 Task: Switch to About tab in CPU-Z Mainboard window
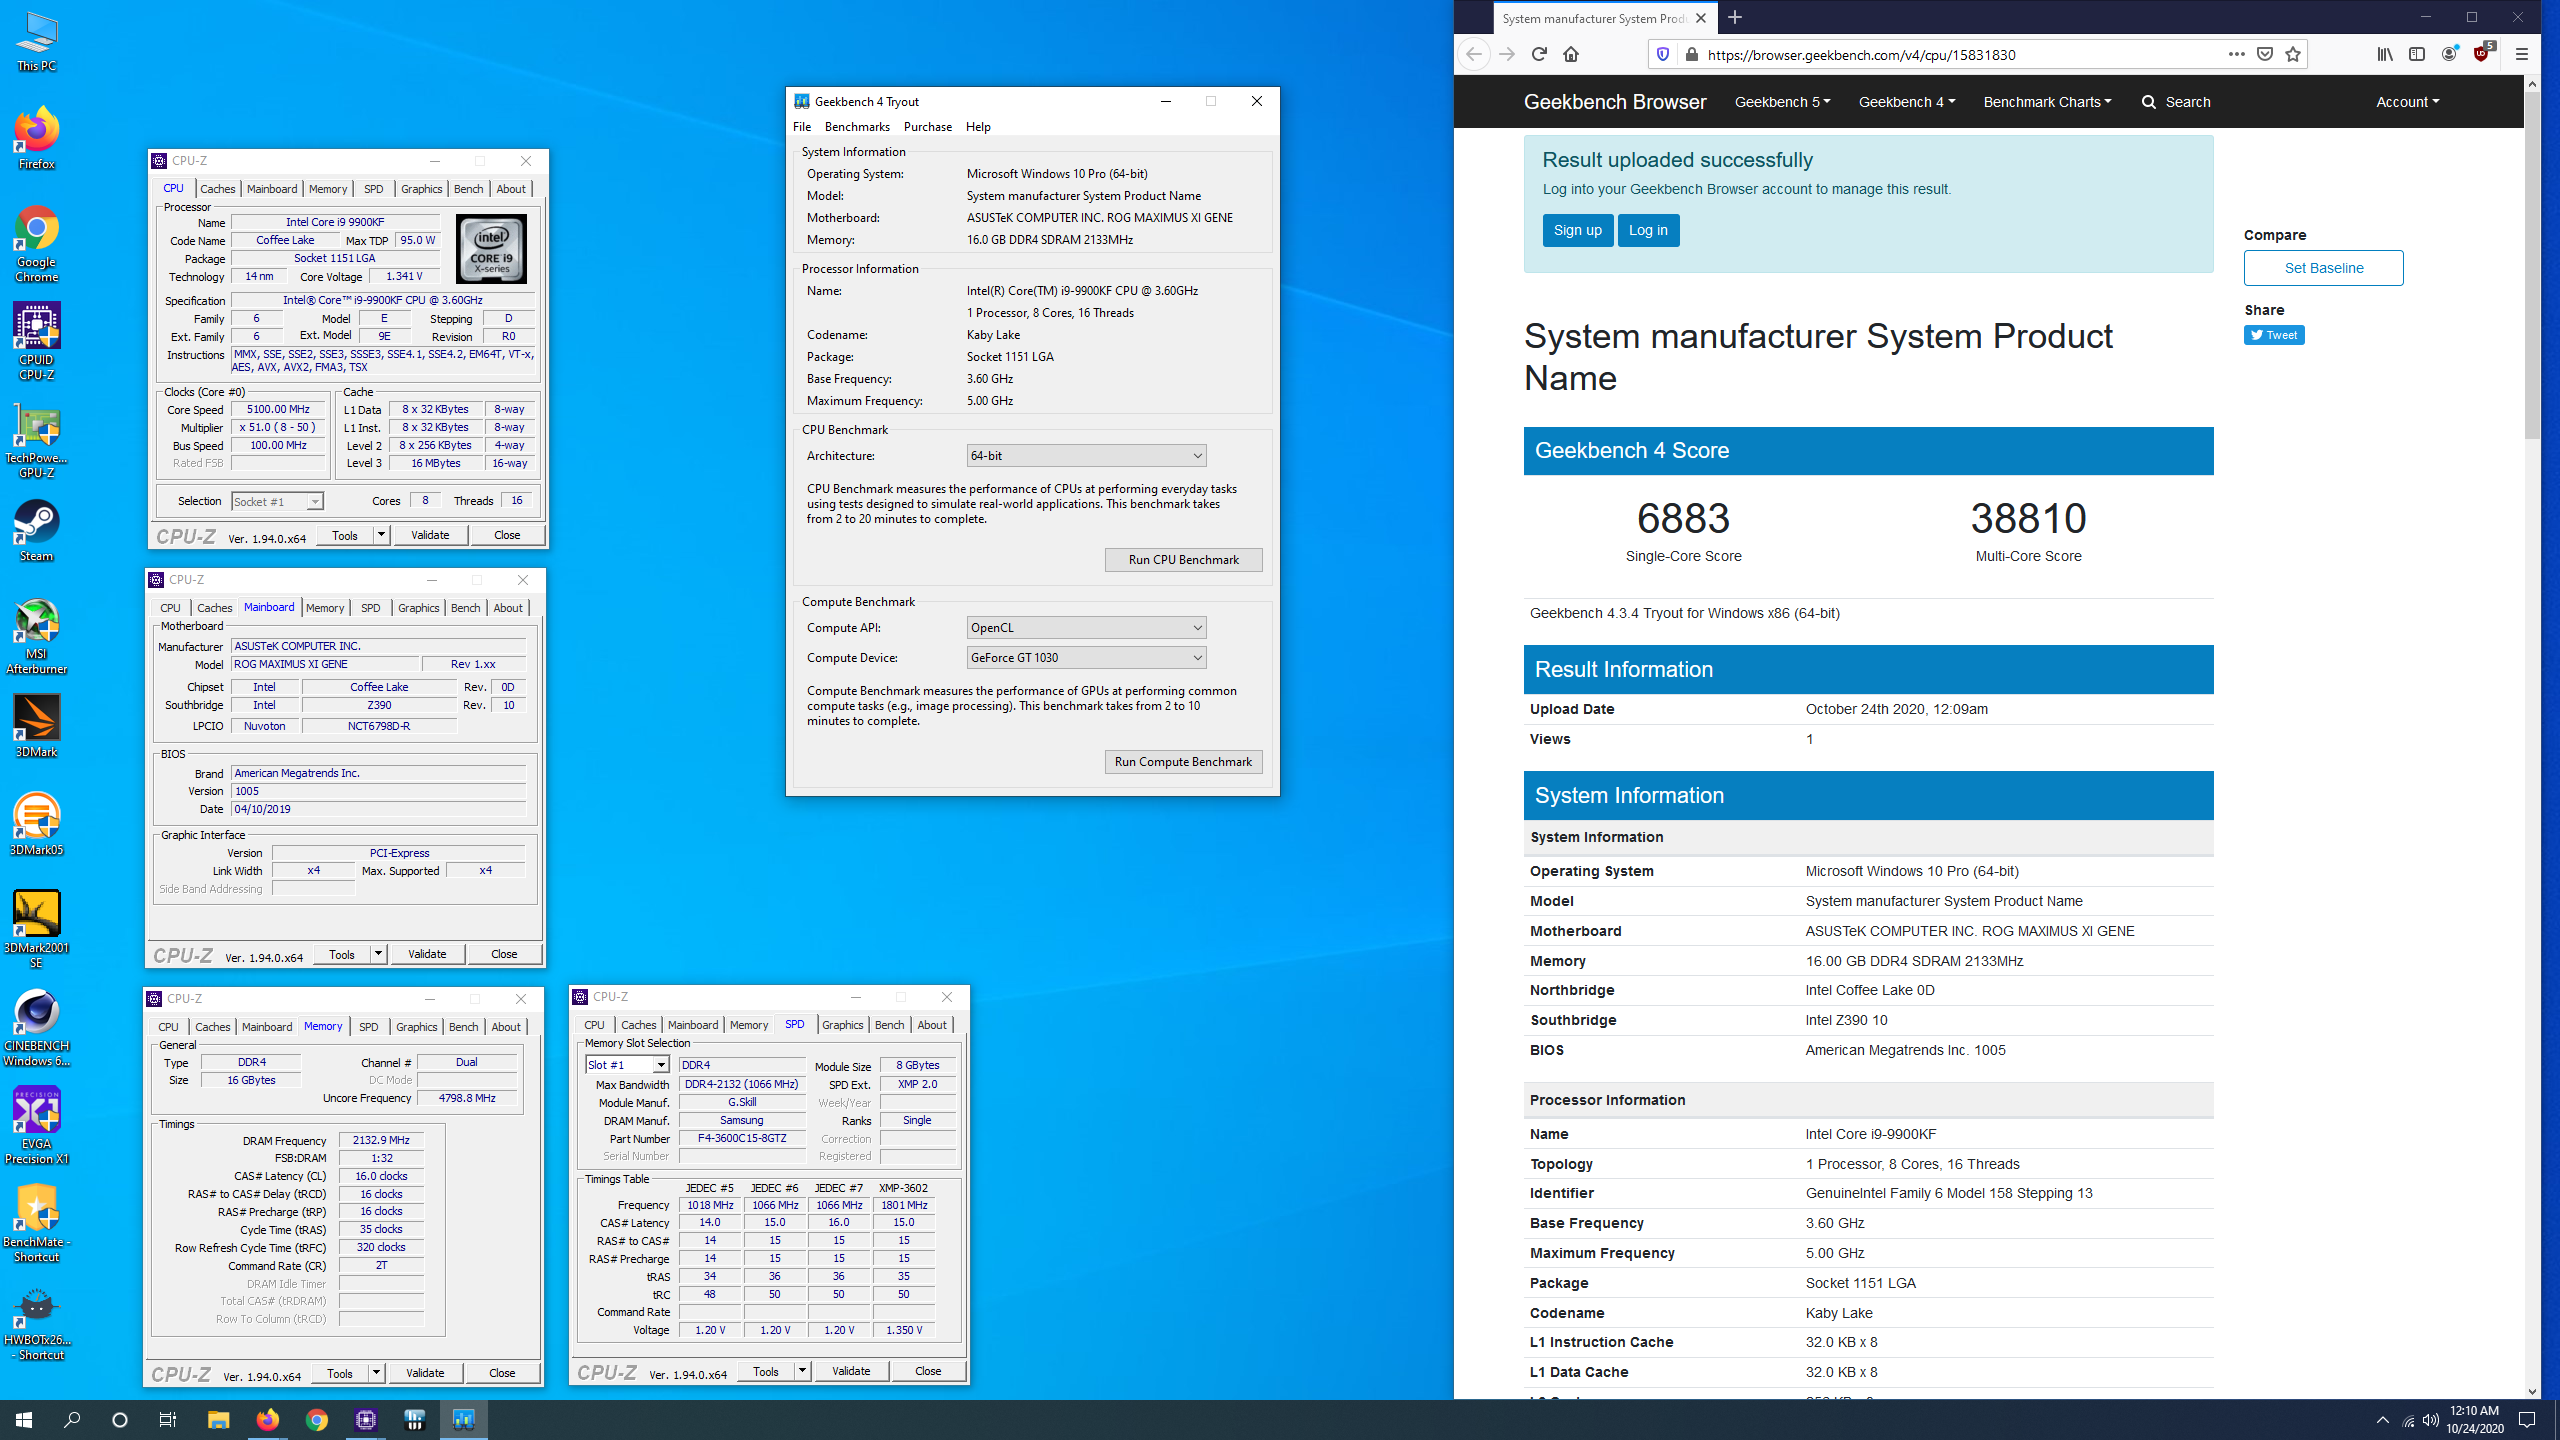tap(508, 608)
